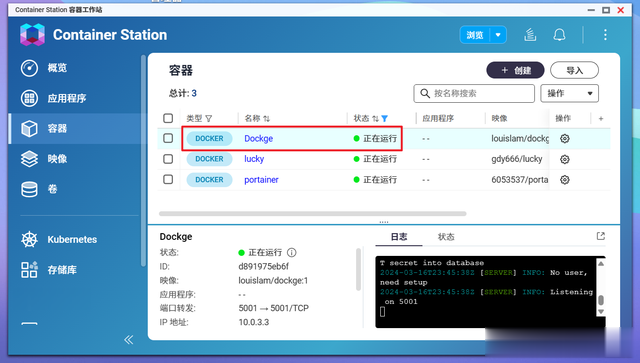Click the port forwarding 5001 → 5001/TCP value
This screenshot has width=640, height=363.
(x=273, y=308)
